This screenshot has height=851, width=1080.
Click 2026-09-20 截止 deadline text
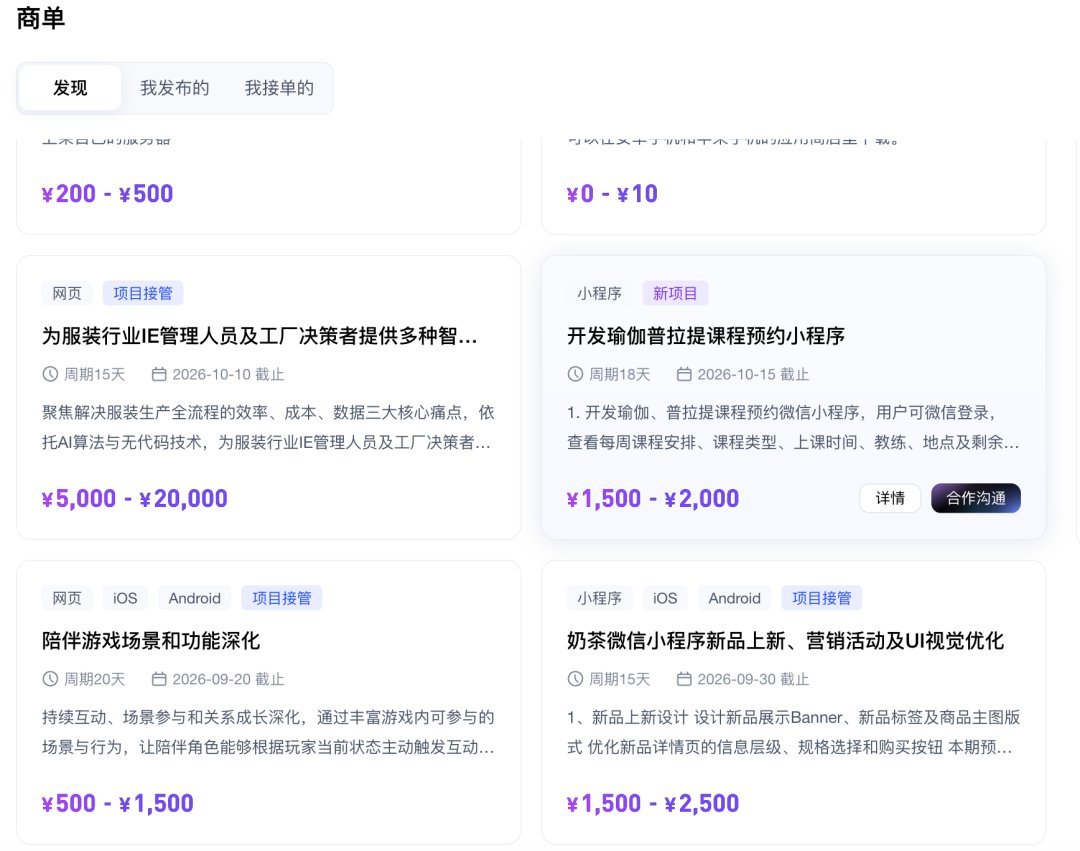pyautogui.click(x=228, y=680)
